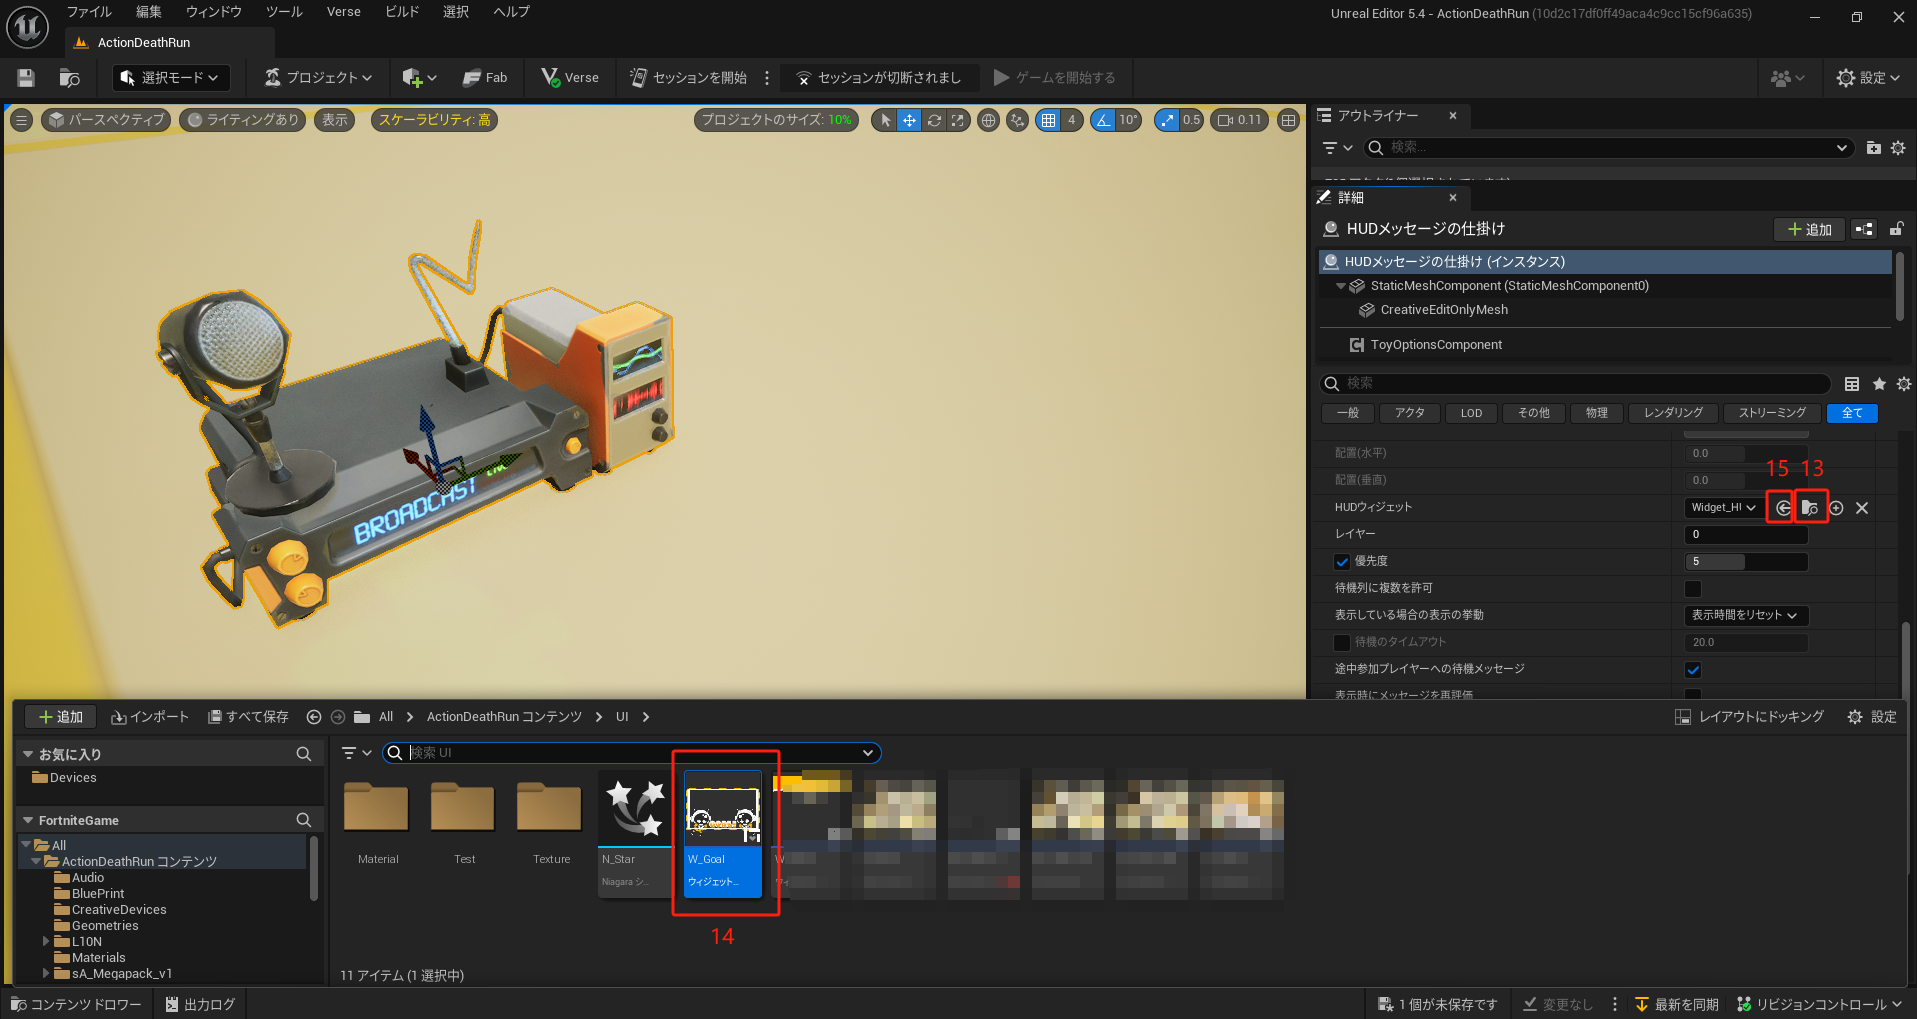The height and width of the screenshot is (1019, 1917).
Task: Click the すべて保存 button
Action: tap(248, 717)
